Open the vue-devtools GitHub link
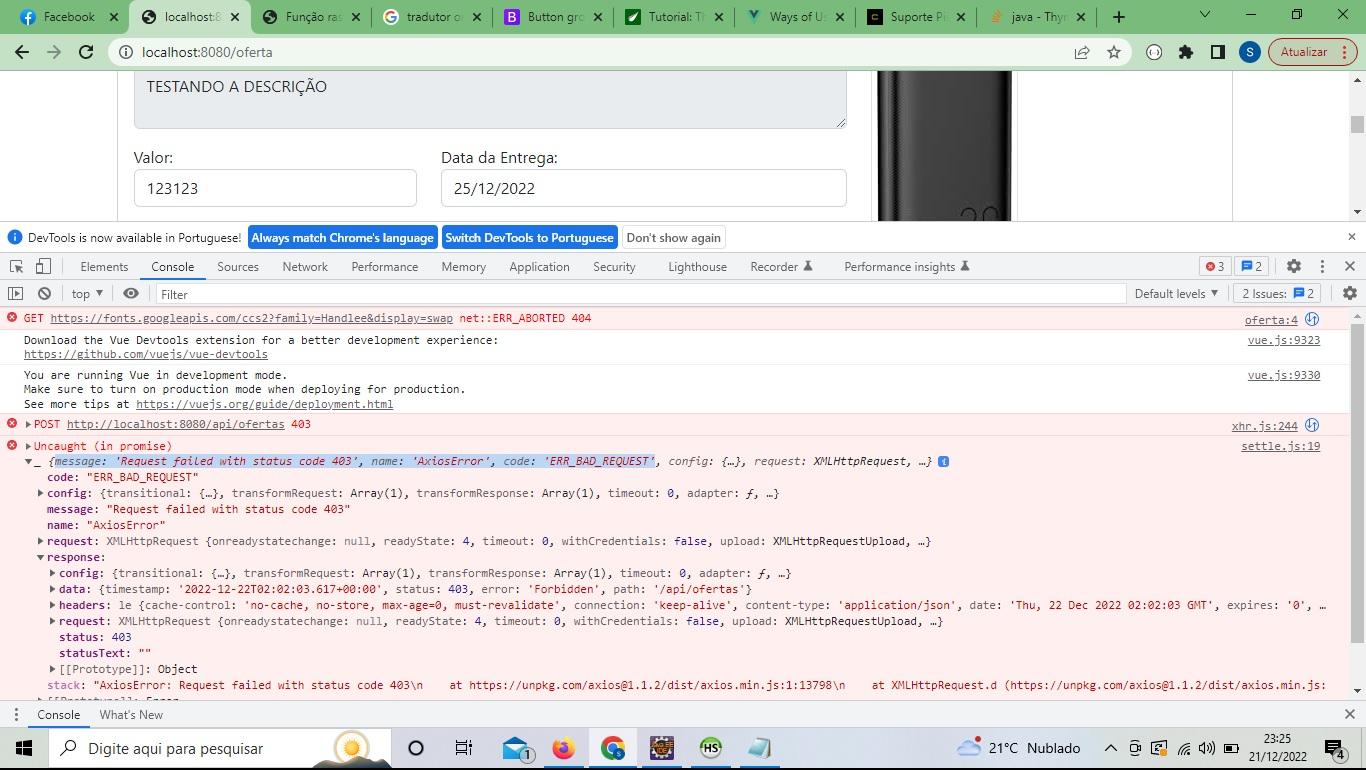 [x=146, y=354]
